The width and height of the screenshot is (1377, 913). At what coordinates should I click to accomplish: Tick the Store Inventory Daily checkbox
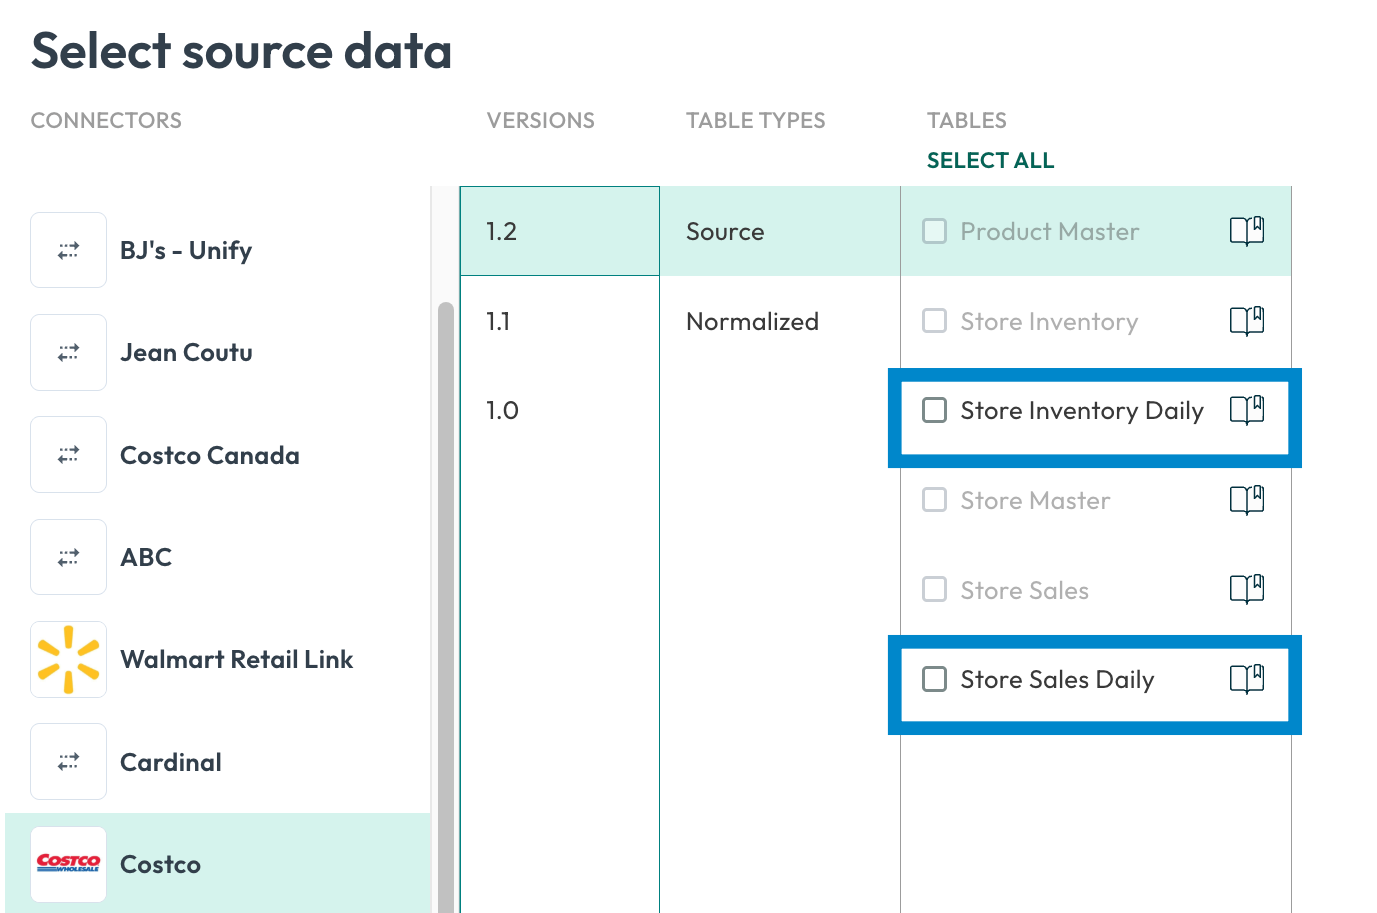934,410
